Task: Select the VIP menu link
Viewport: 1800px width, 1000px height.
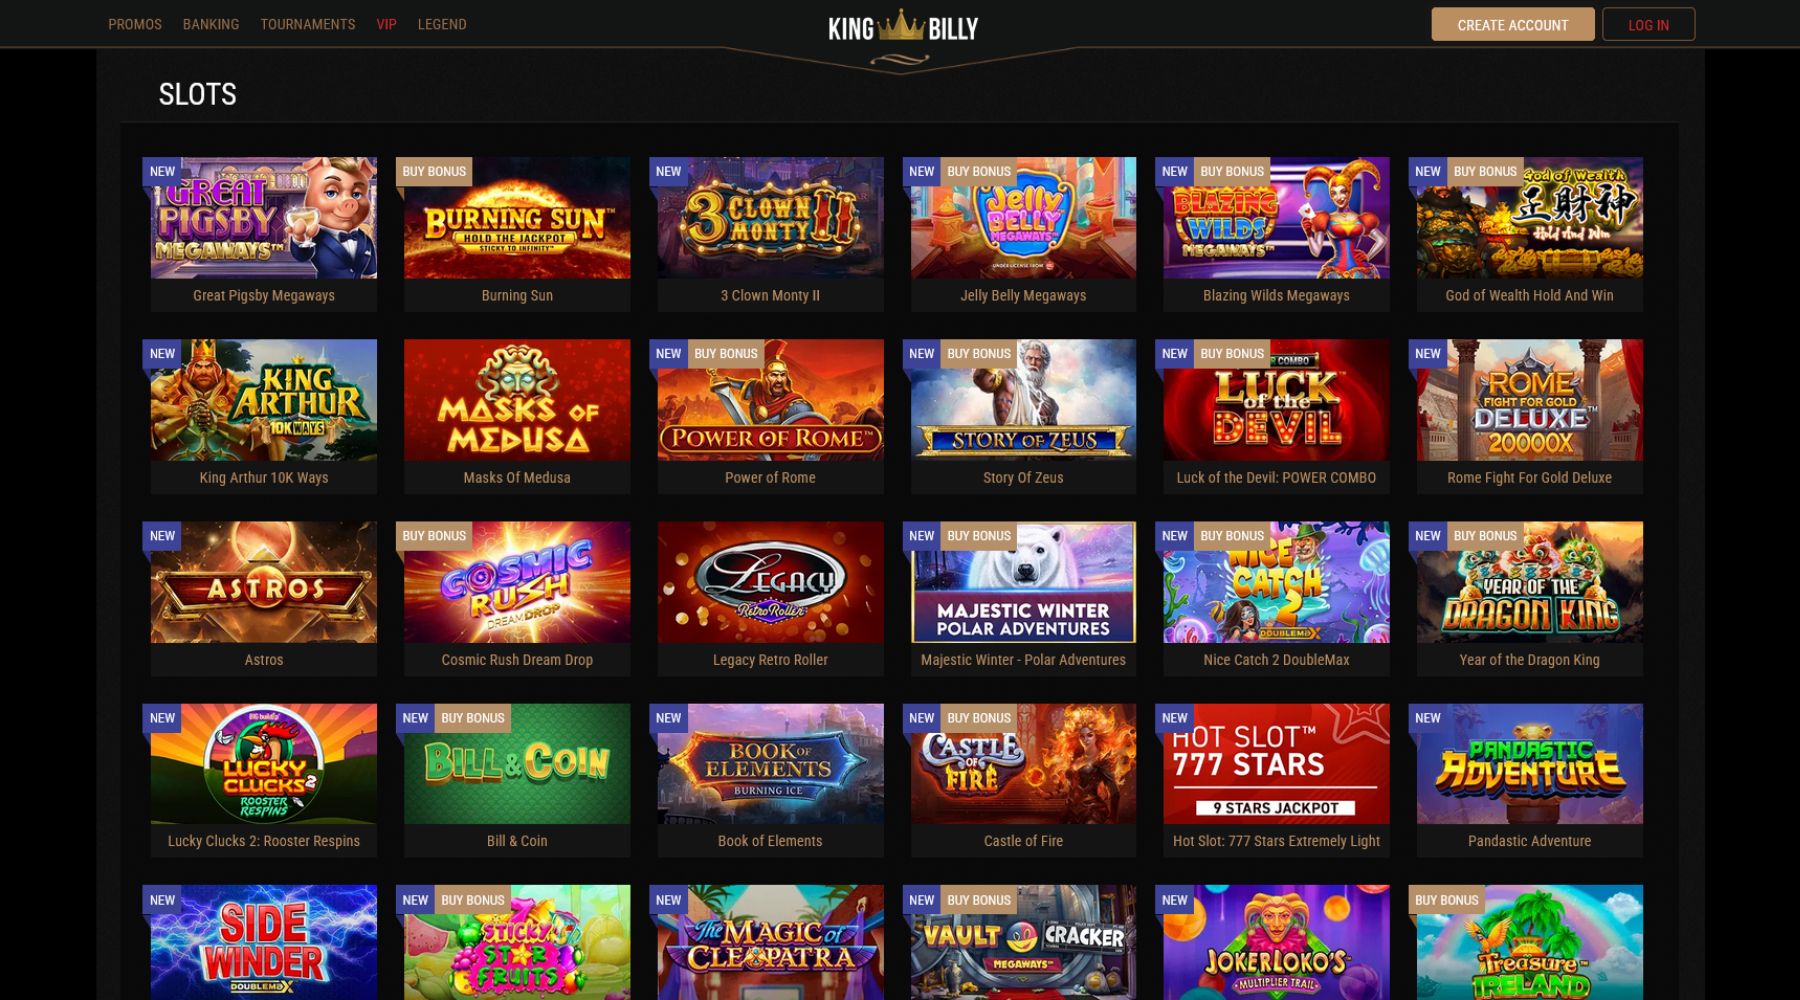Action: [386, 24]
